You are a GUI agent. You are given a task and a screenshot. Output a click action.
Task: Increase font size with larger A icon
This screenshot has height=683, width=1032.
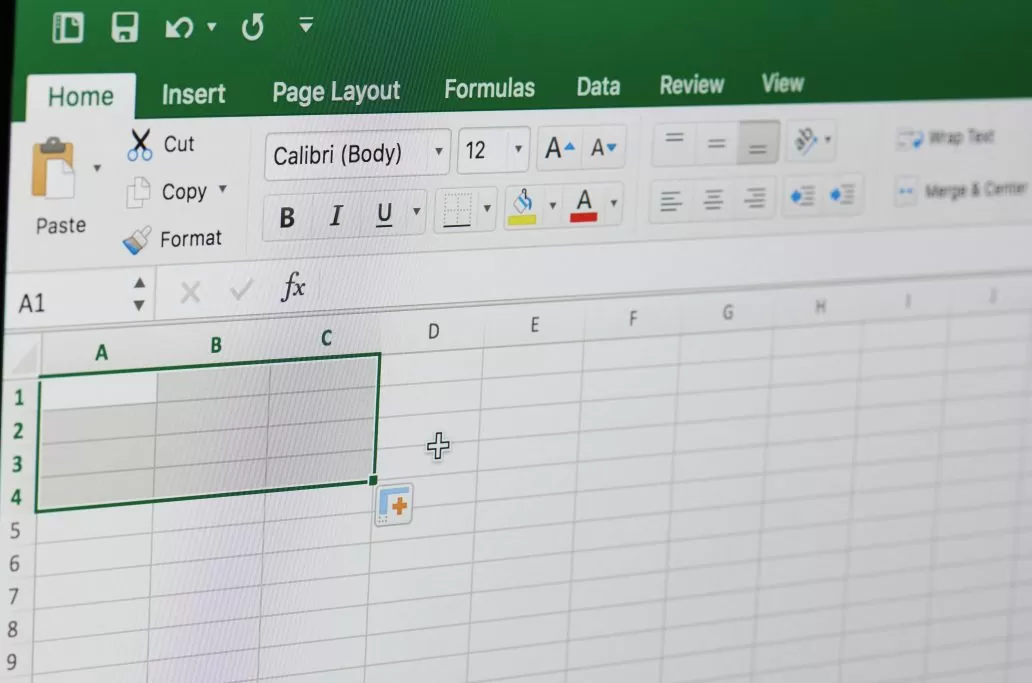[x=559, y=150]
